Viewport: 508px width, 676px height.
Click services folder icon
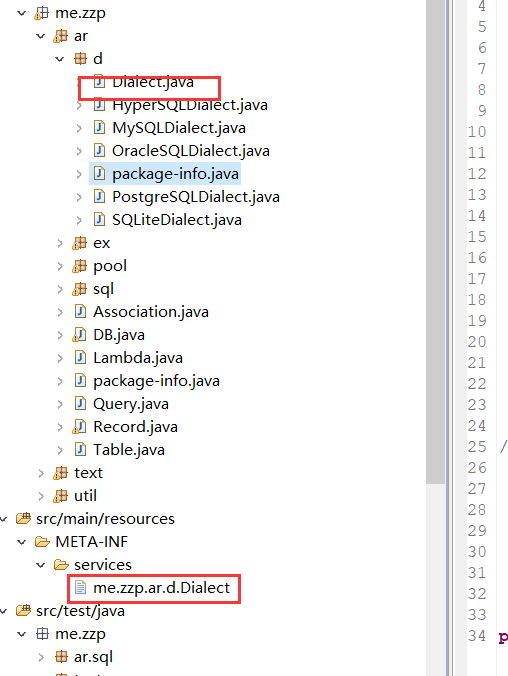61,564
